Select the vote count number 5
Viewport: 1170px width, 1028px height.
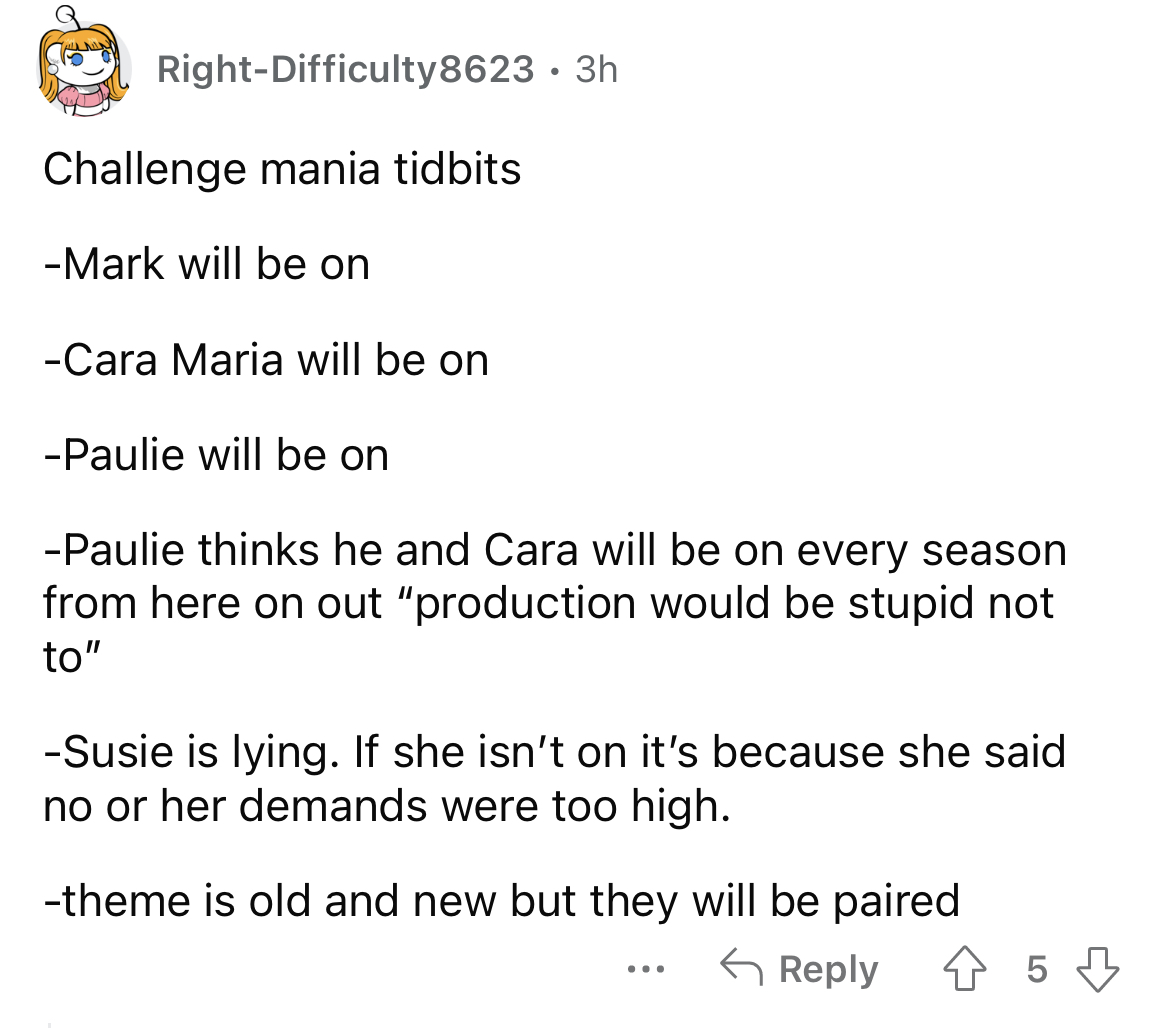(1036, 969)
